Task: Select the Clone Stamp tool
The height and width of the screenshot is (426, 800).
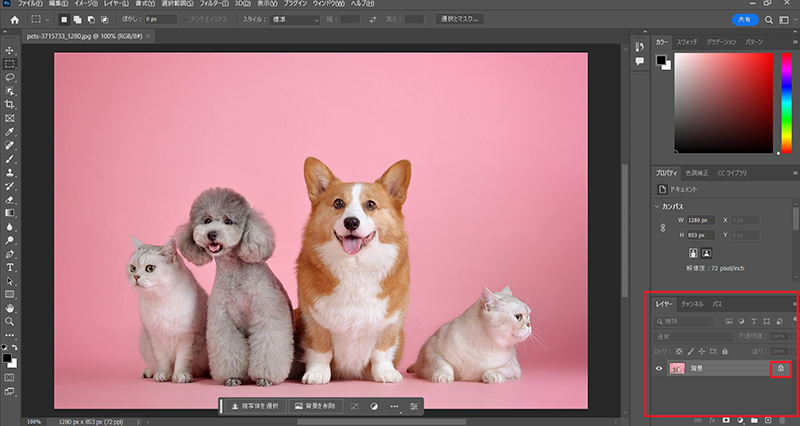Action: [x=10, y=172]
